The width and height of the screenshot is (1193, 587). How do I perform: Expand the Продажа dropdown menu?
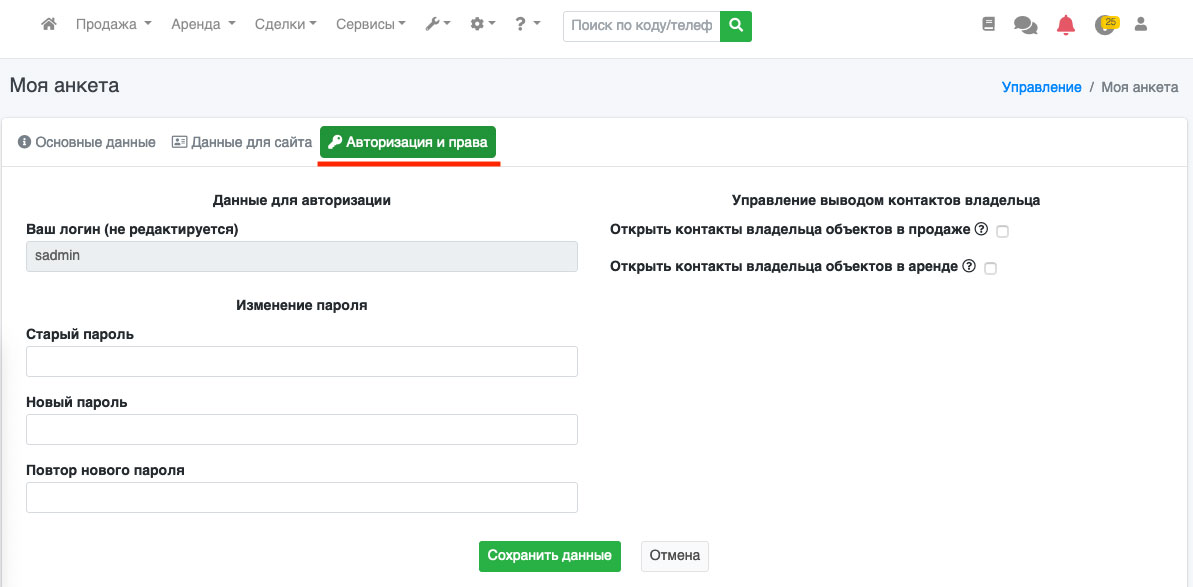pyautogui.click(x=113, y=25)
